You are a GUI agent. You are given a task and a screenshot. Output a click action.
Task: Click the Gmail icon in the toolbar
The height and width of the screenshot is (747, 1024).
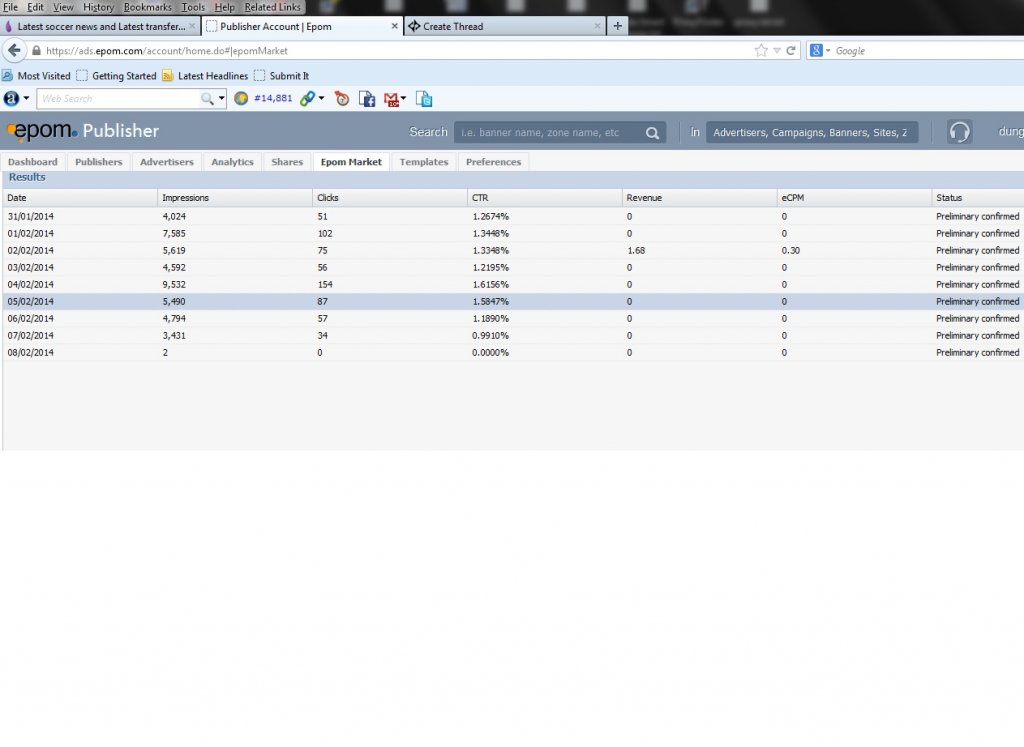click(392, 98)
